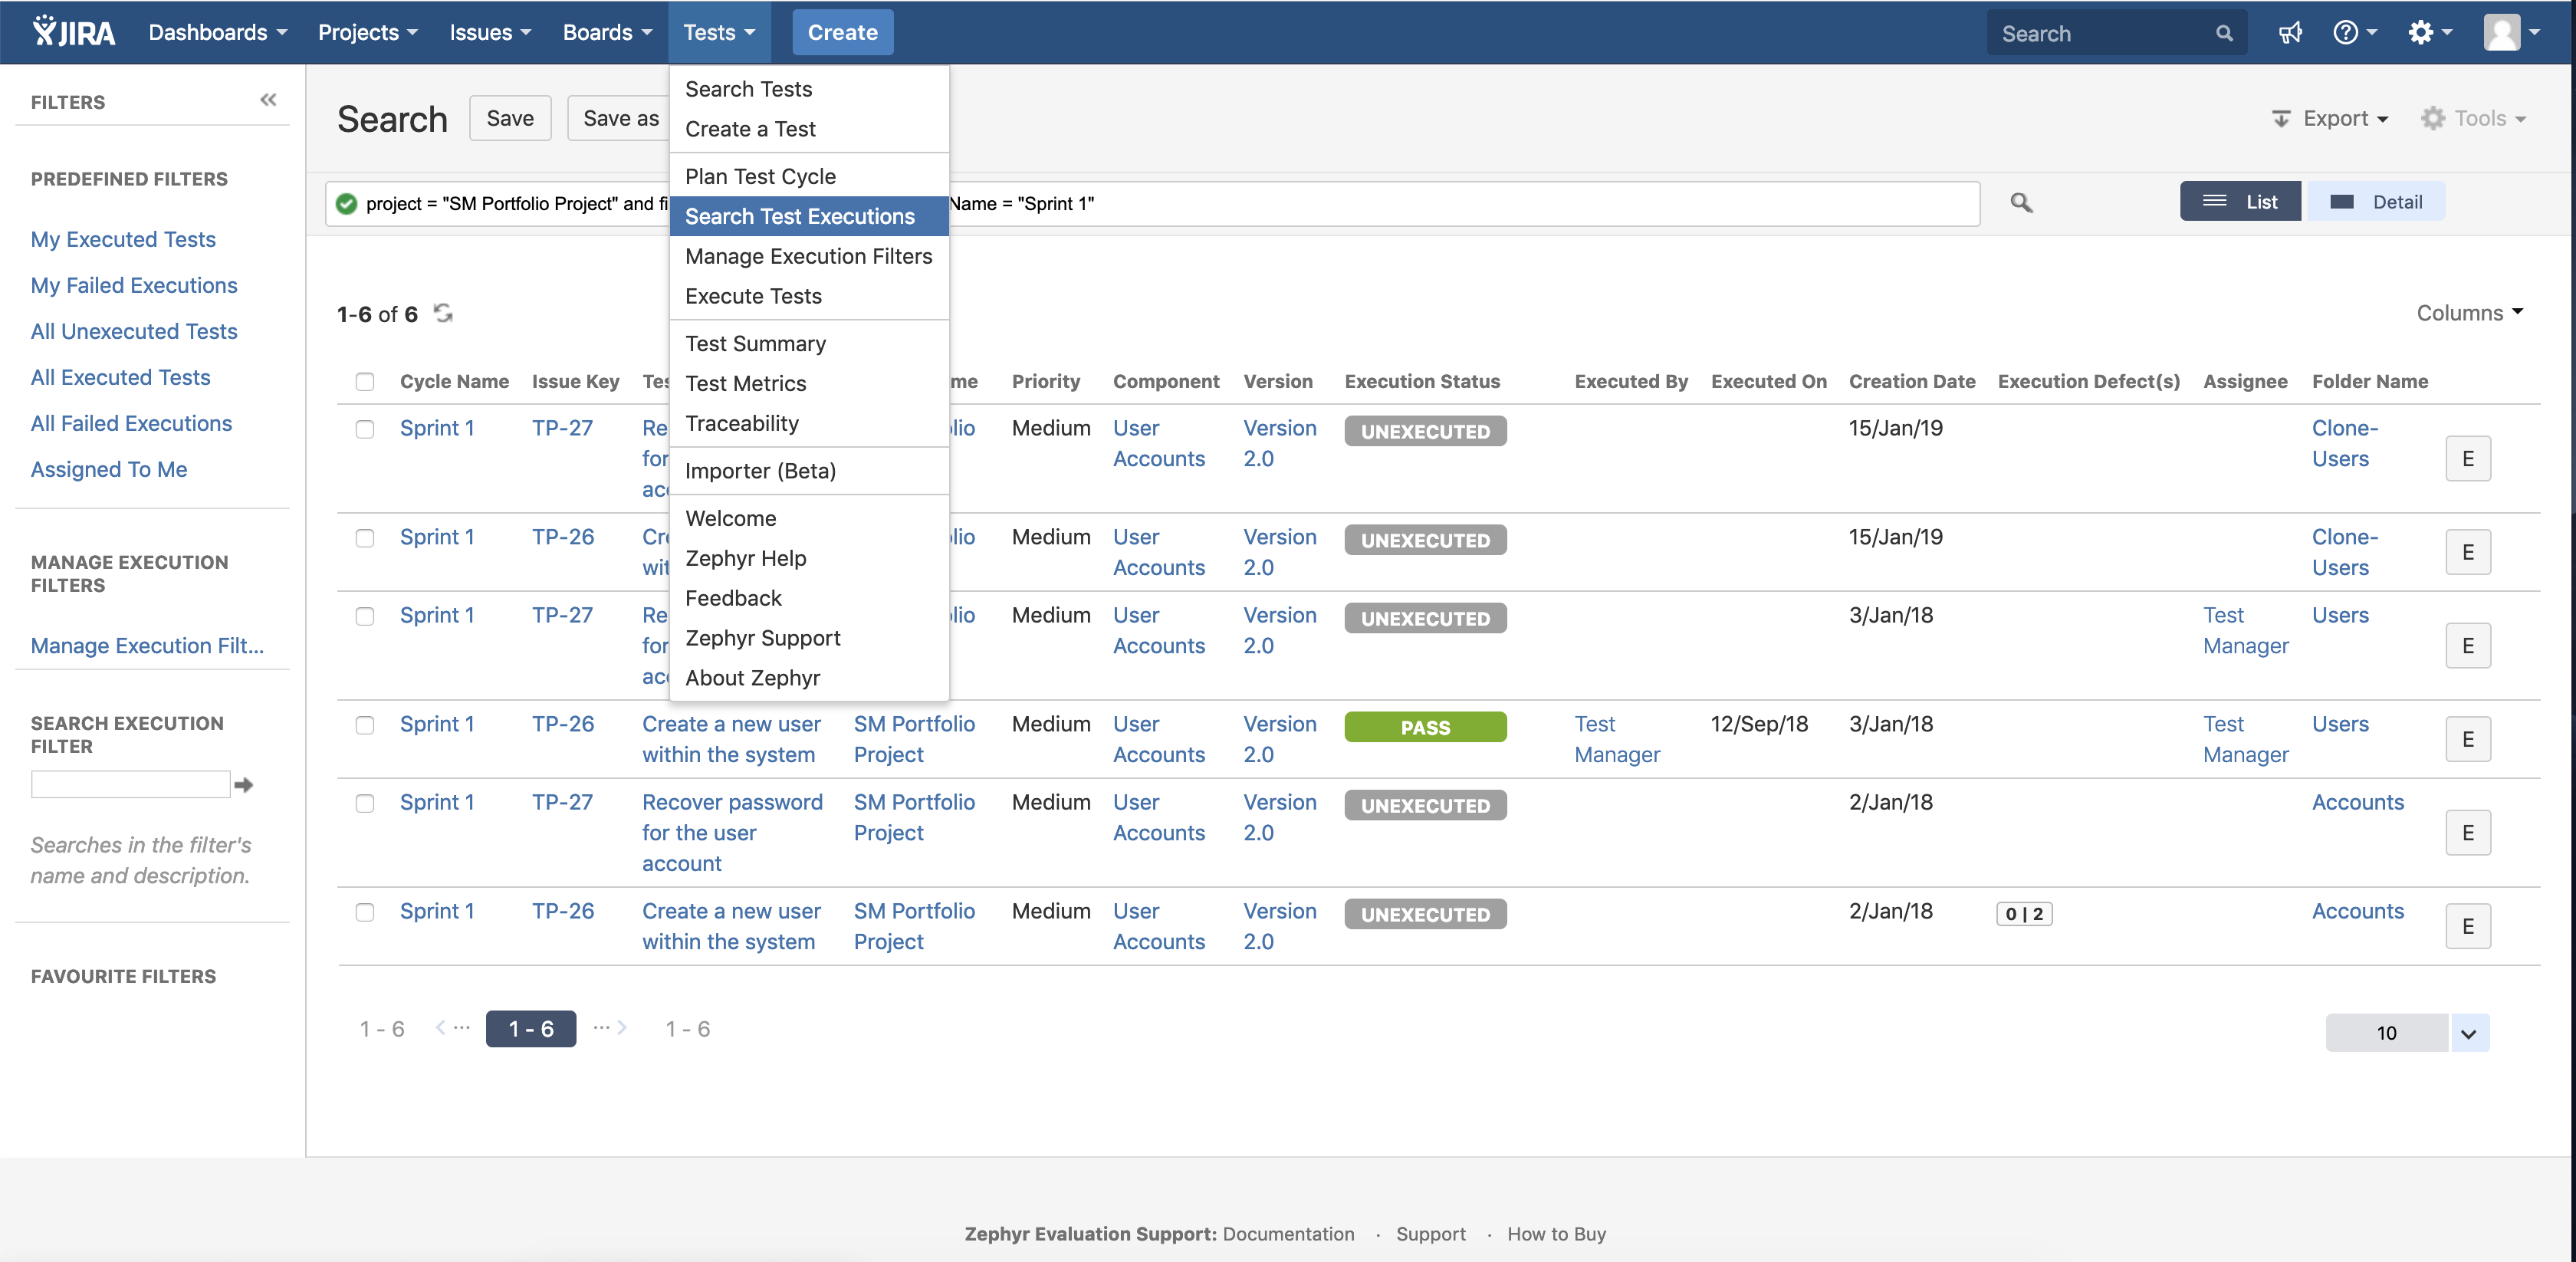Select Plan Test Cycle from Tests menu
This screenshot has width=2576, height=1262.
tap(760, 176)
